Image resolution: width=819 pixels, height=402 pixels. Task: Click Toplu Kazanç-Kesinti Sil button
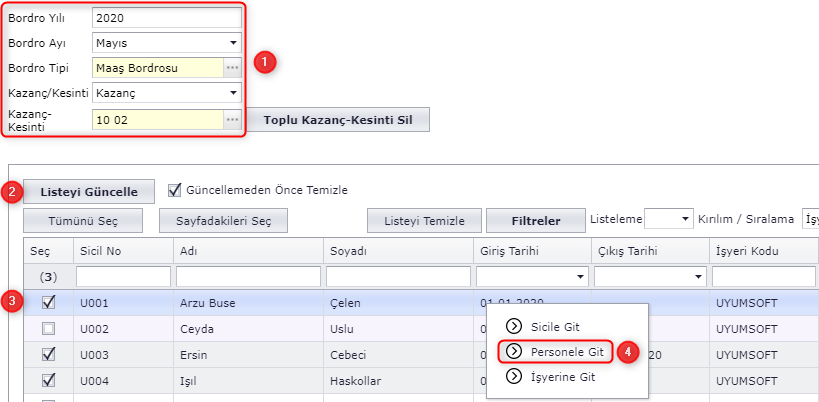(338, 120)
